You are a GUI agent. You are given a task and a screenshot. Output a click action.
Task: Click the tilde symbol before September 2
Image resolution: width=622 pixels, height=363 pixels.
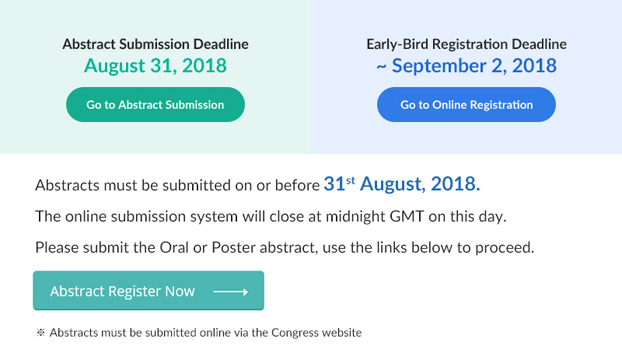(381, 67)
